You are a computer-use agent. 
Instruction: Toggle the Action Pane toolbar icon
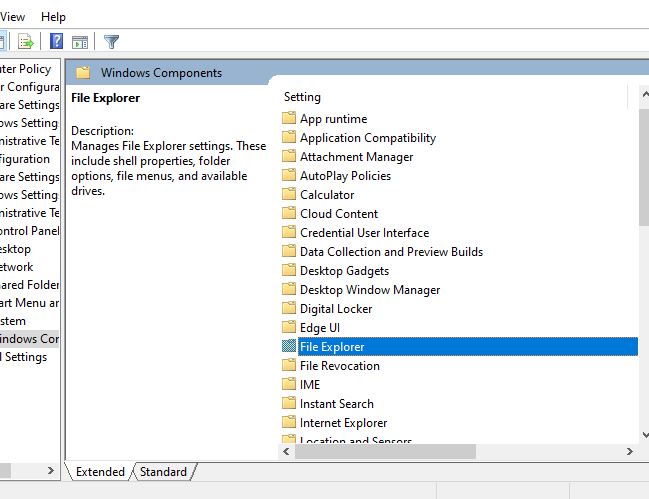80,42
